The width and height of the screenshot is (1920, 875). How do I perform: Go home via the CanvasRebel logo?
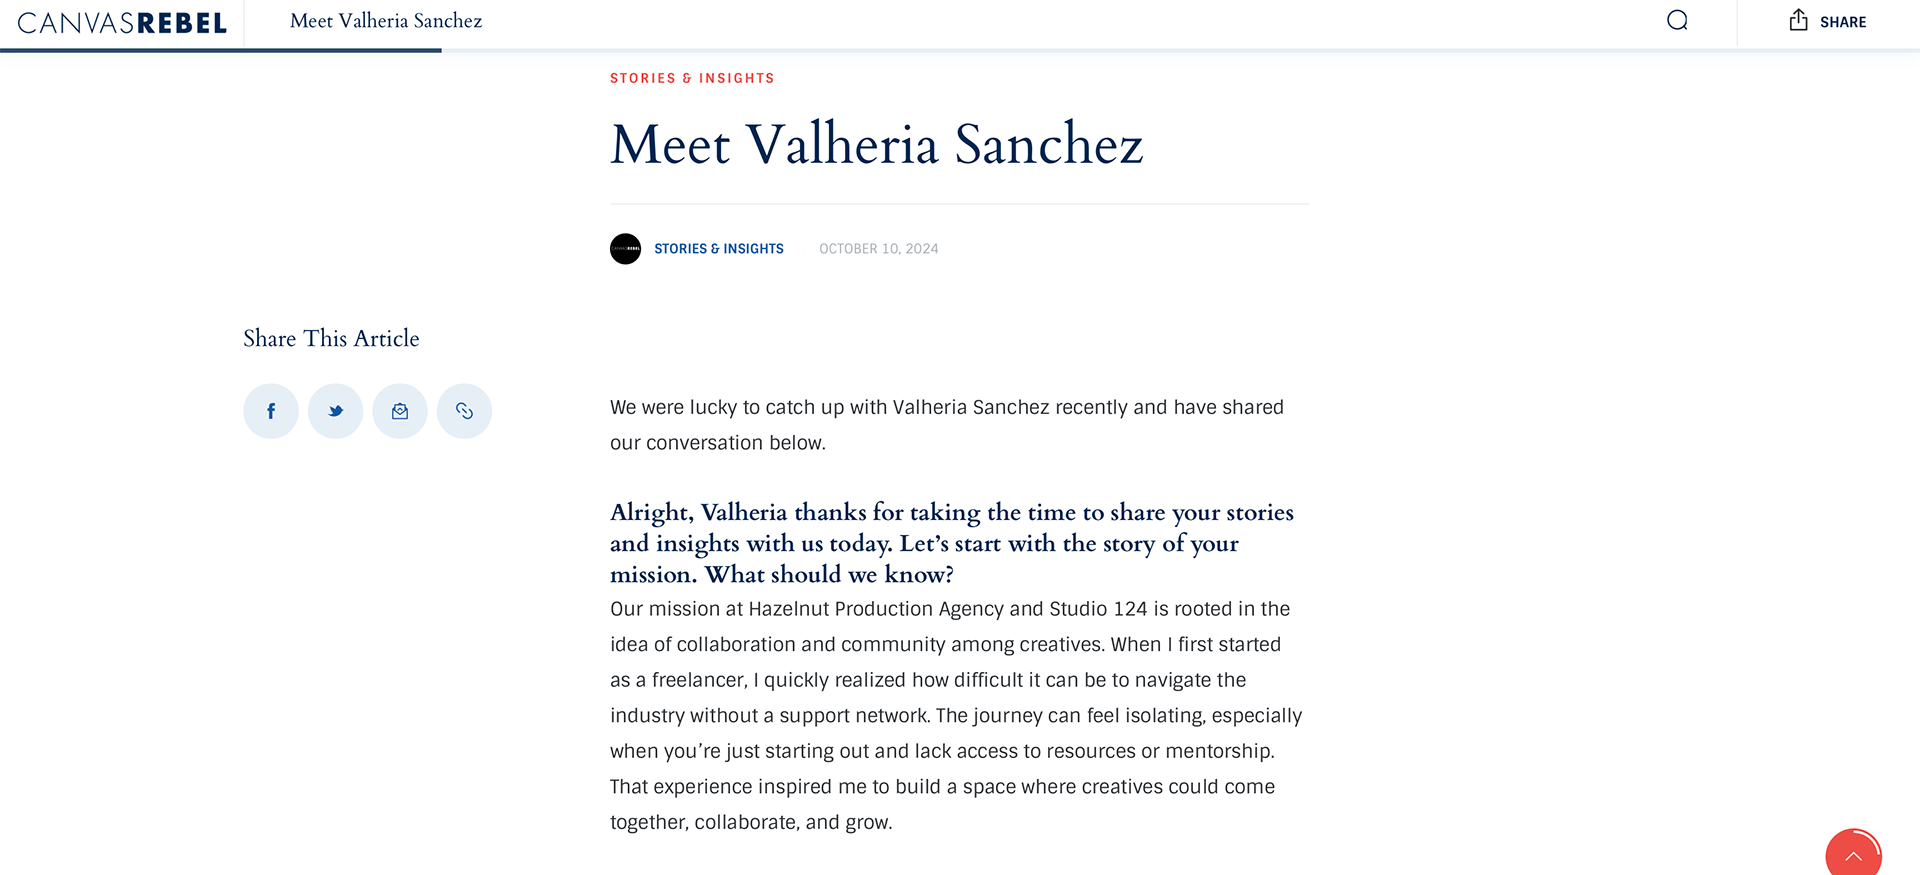122,23
